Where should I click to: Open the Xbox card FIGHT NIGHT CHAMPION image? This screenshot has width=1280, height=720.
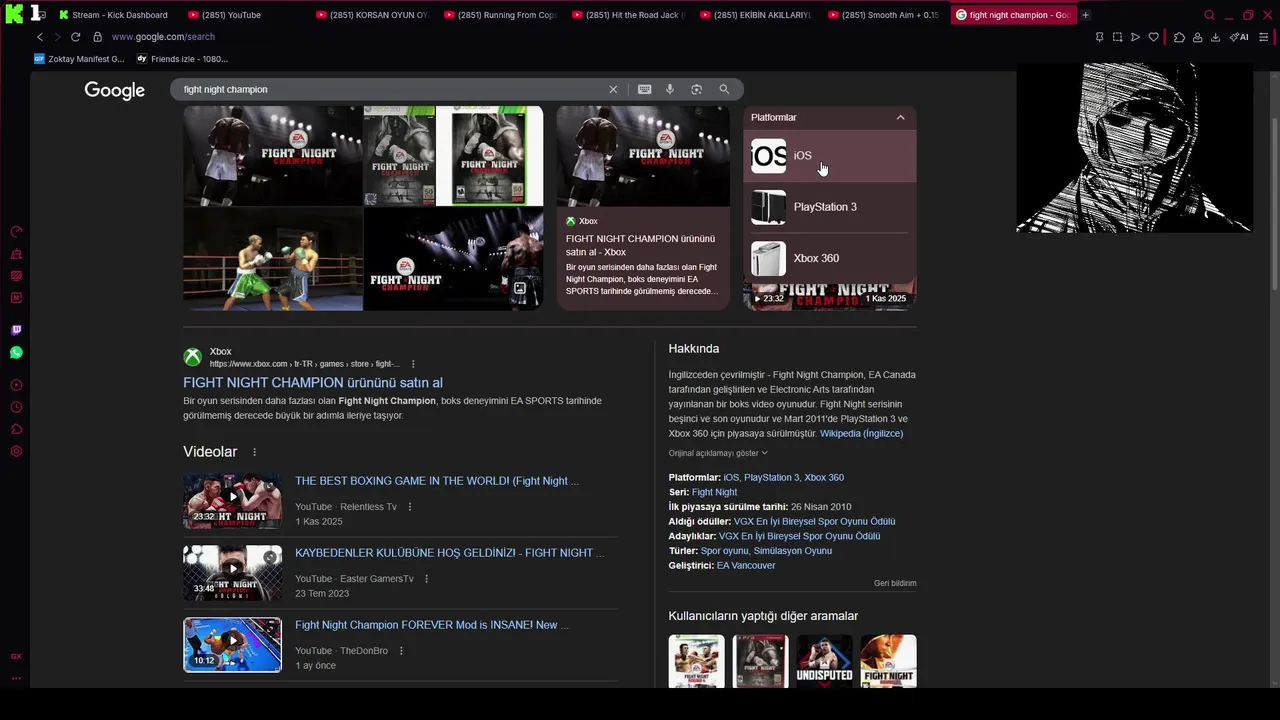pyautogui.click(x=643, y=156)
